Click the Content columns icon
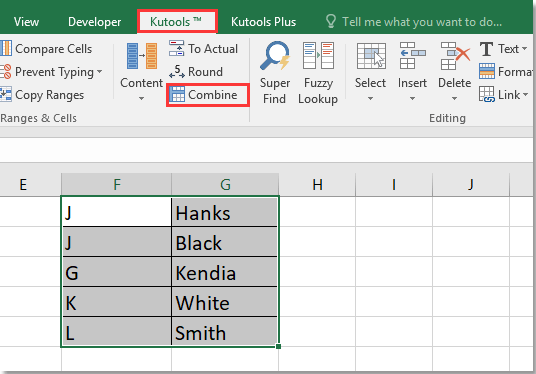The width and height of the screenshot is (536, 374). (142, 56)
